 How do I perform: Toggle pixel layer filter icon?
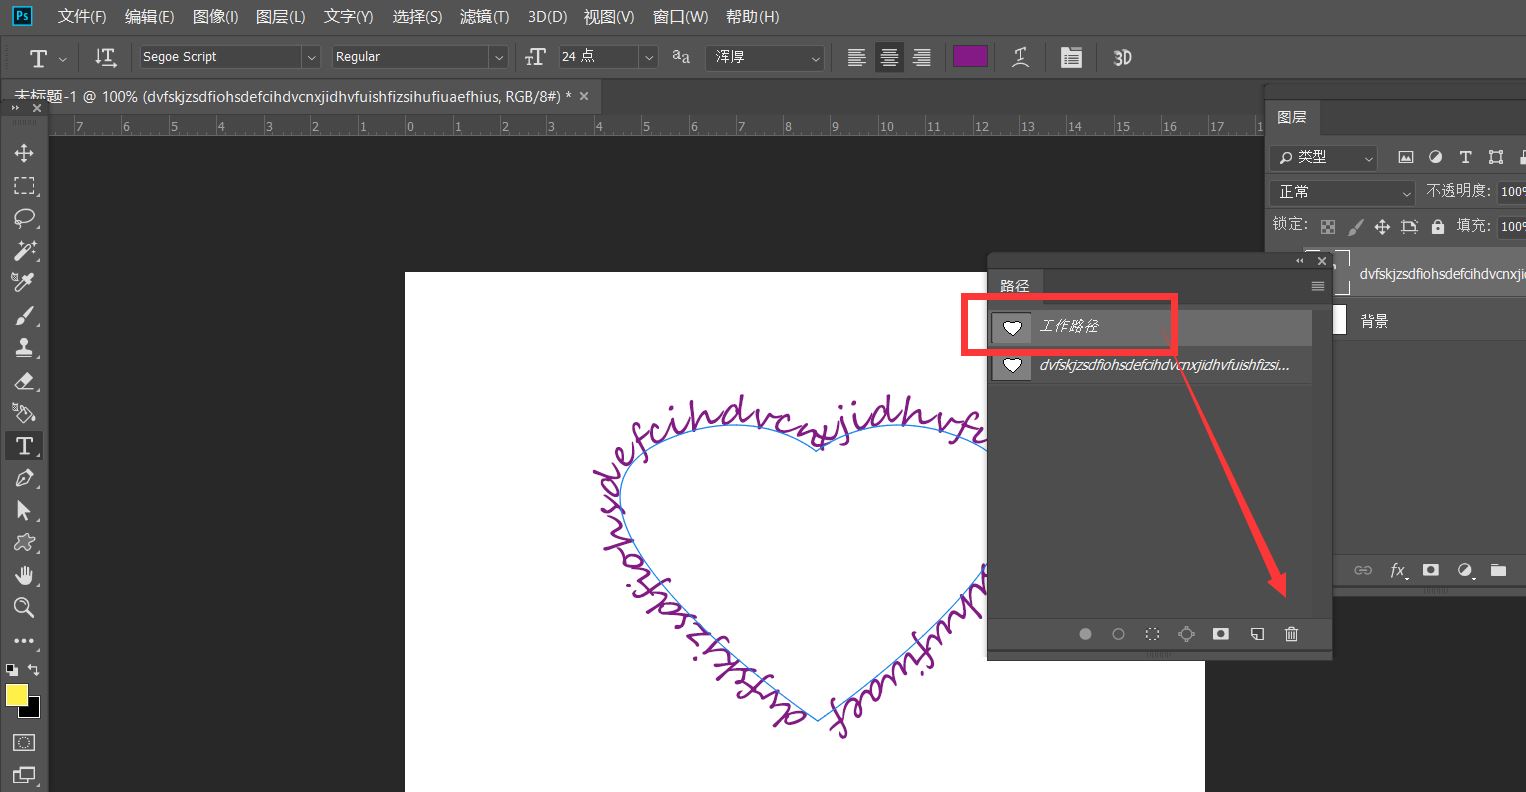1406,157
